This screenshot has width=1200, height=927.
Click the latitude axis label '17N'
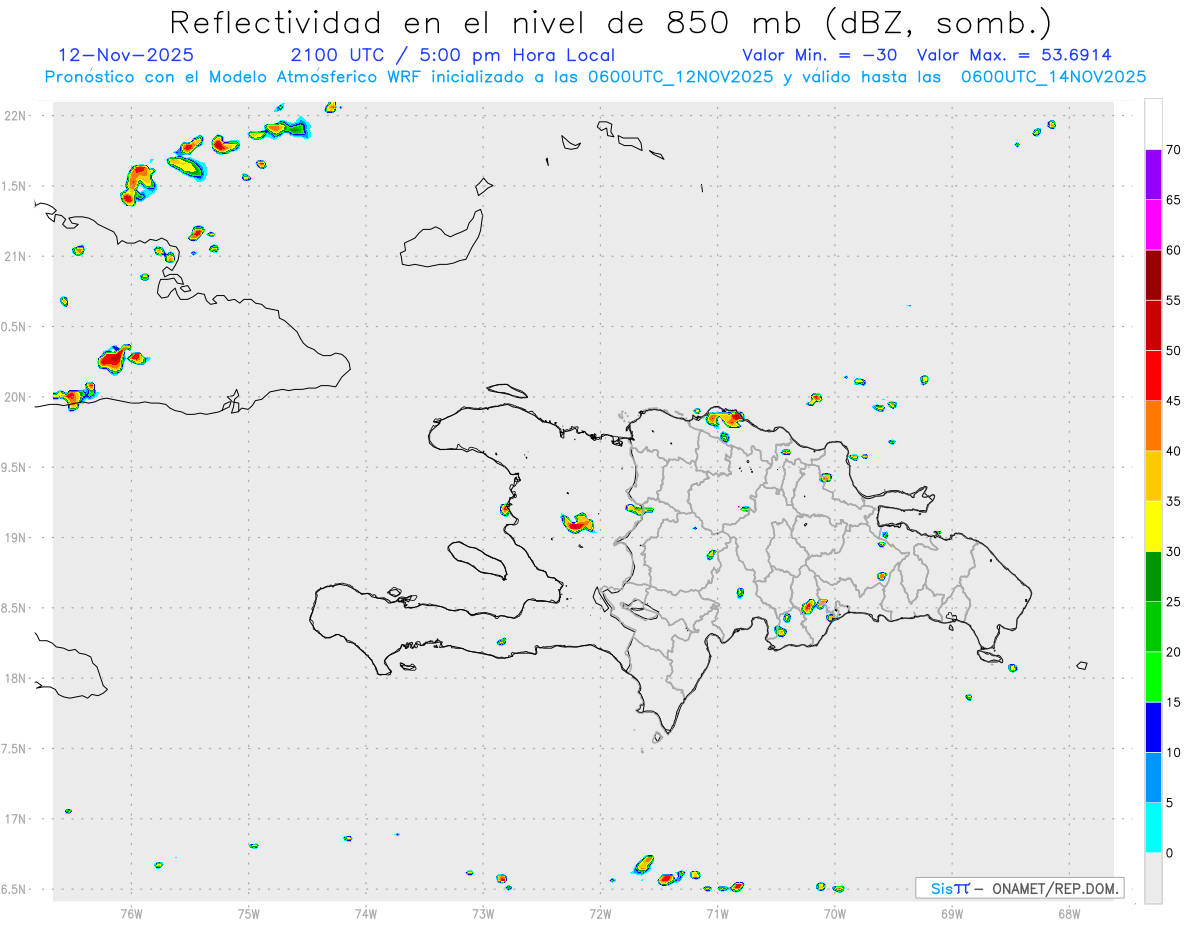16,819
